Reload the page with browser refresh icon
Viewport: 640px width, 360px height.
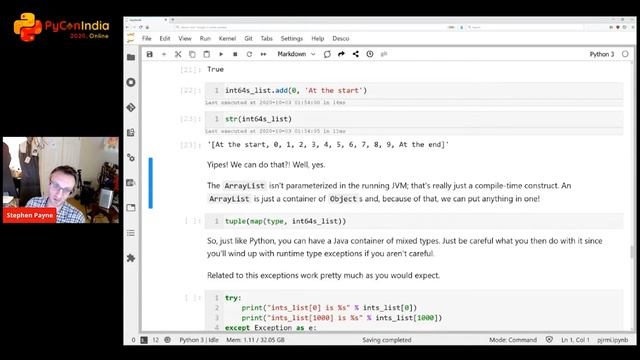pyautogui.click(x=141, y=27)
